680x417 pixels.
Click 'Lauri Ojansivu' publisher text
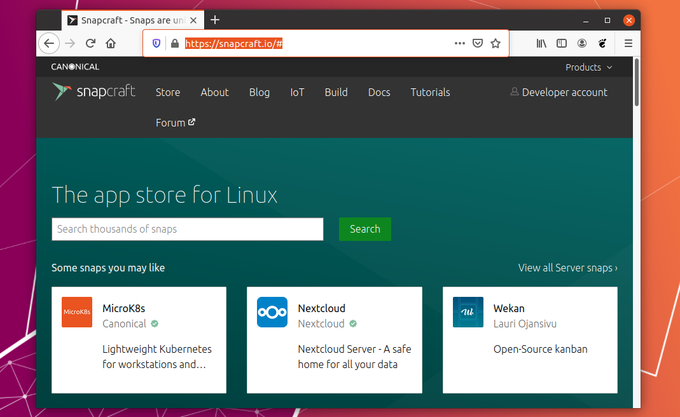525,324
